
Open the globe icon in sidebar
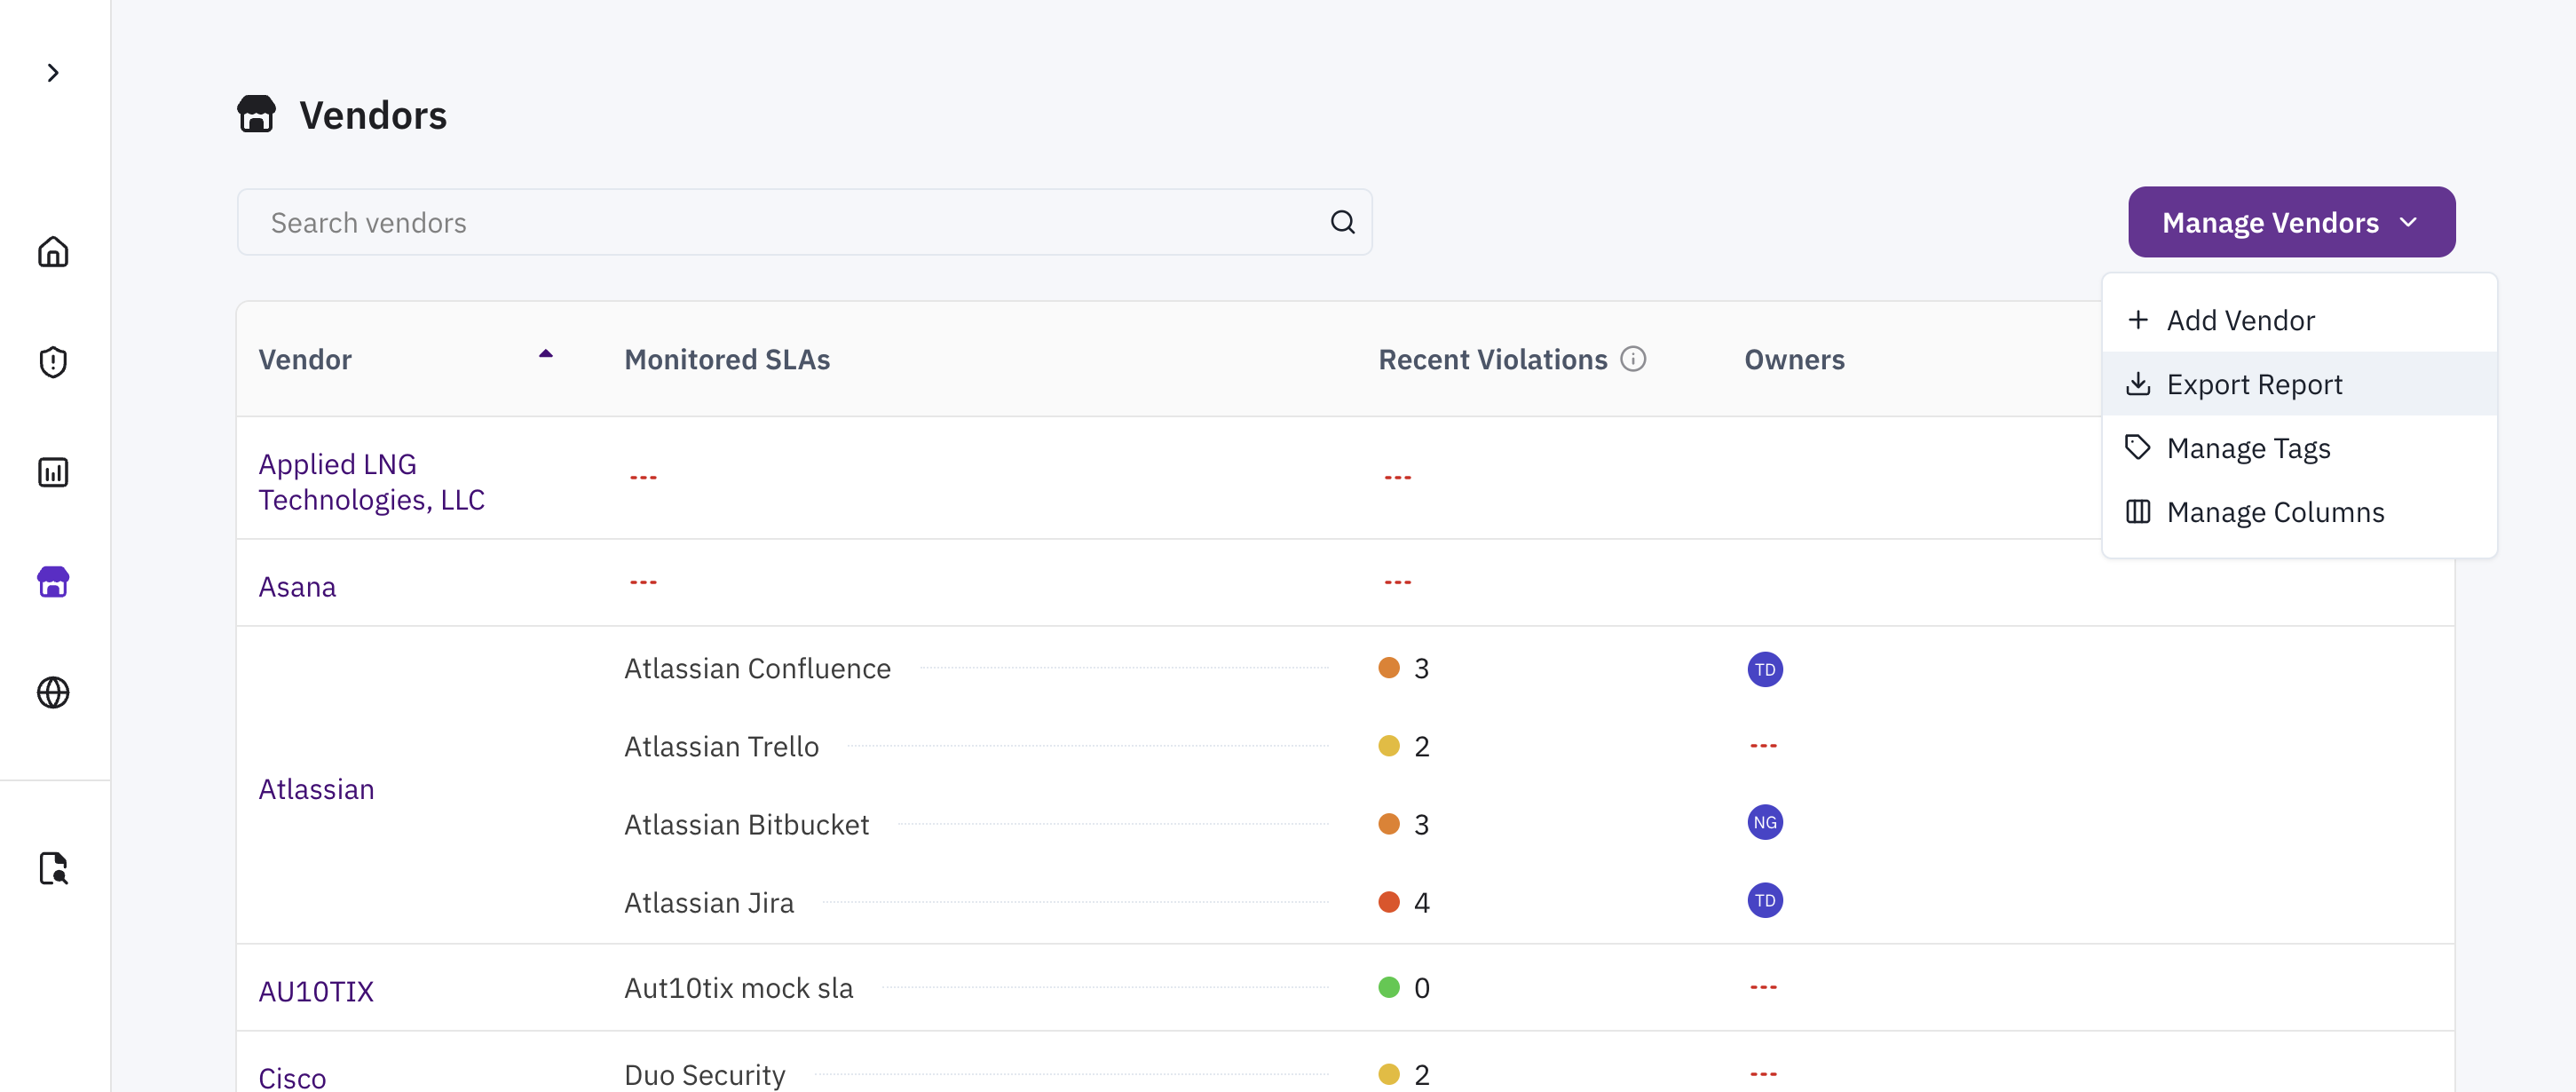point(53,692)
